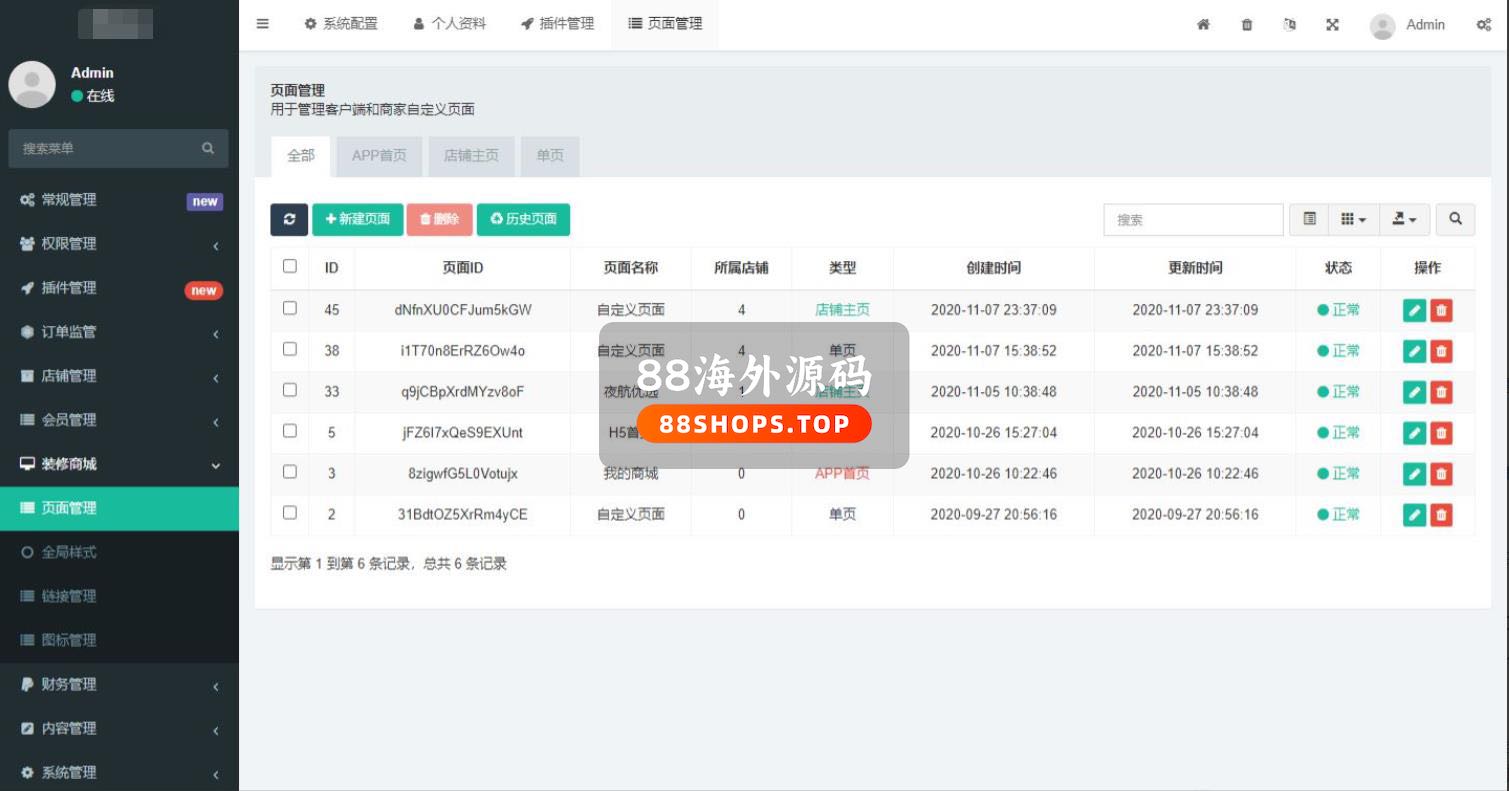Click the 搜索 input field above table

[x=1192, y=220]
